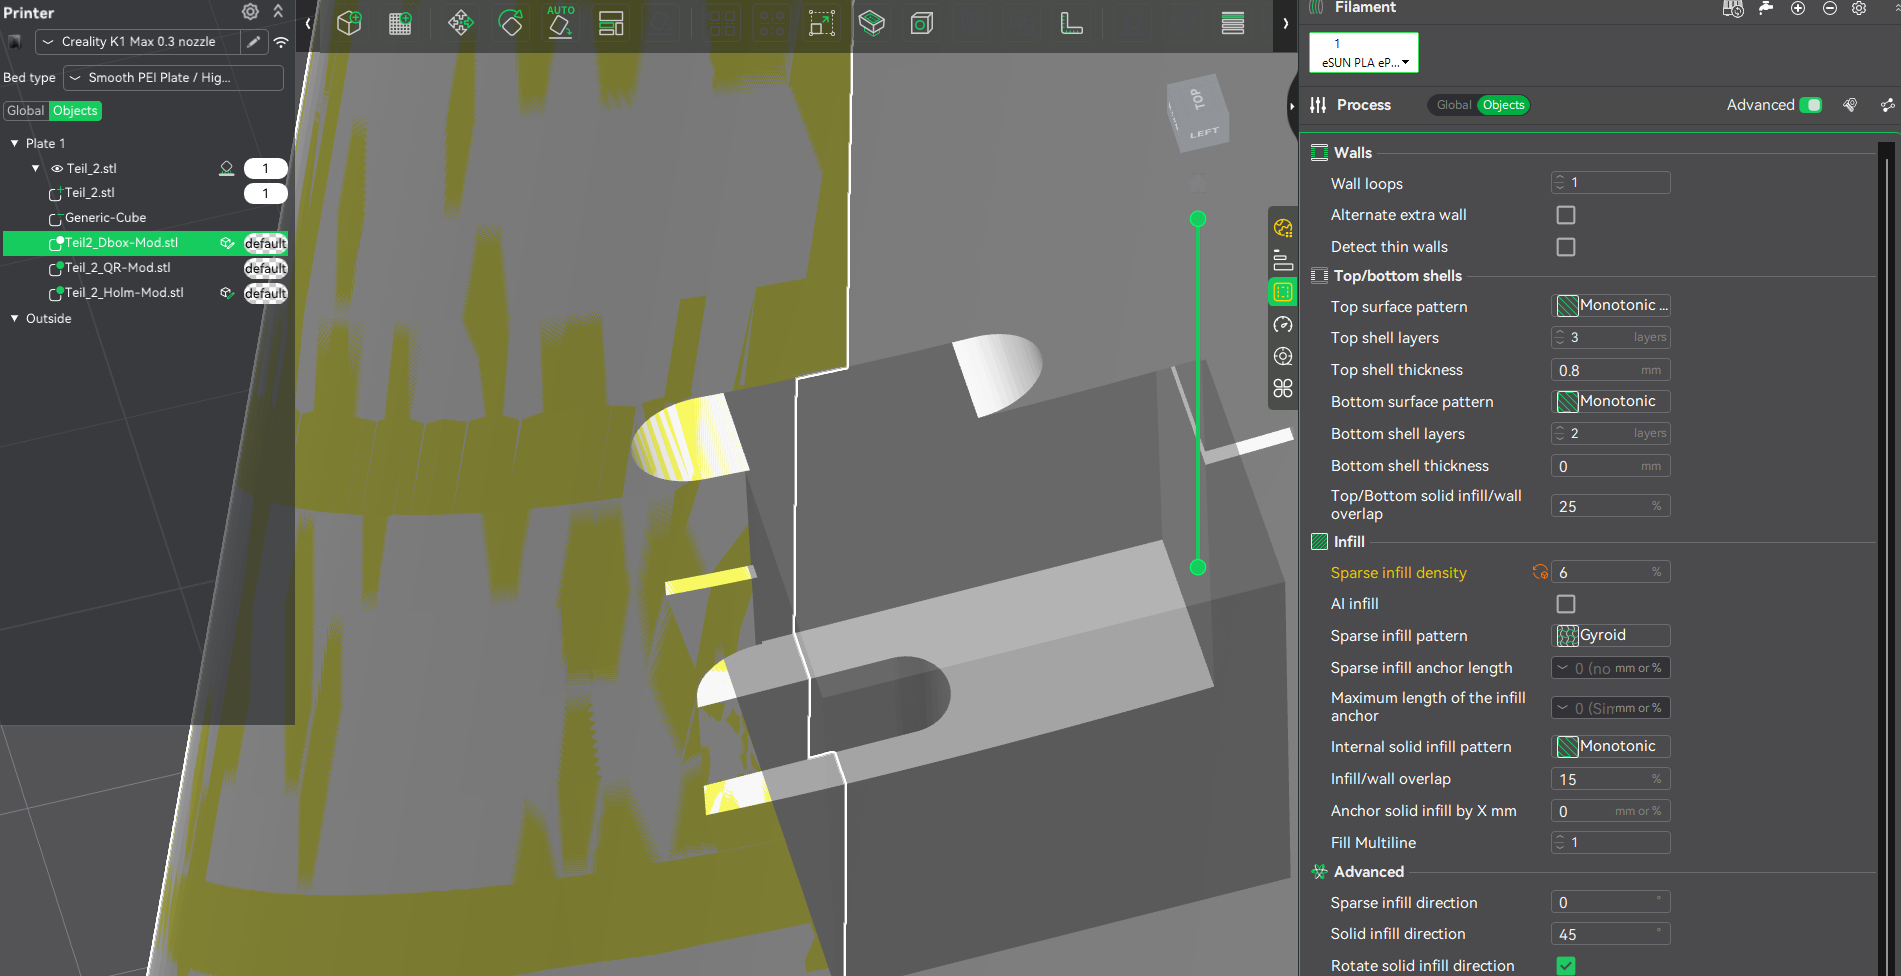Click the Sparse infill density input field
1901x976 pixels.
(x=1600, y=573)
